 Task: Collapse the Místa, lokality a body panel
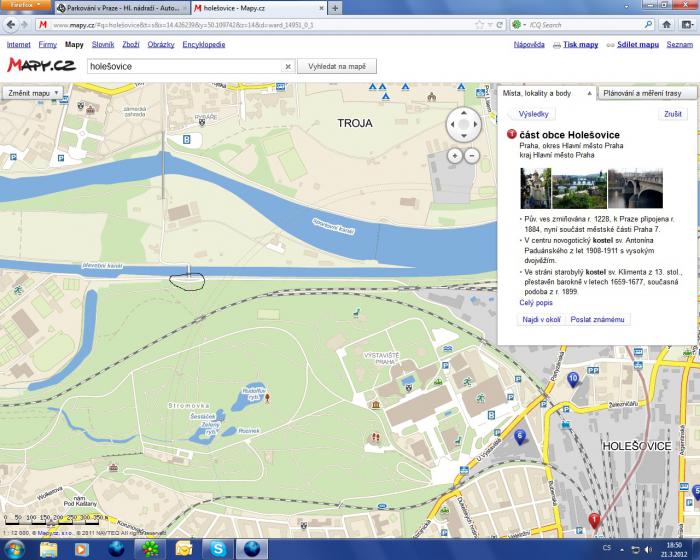(591, 93)
